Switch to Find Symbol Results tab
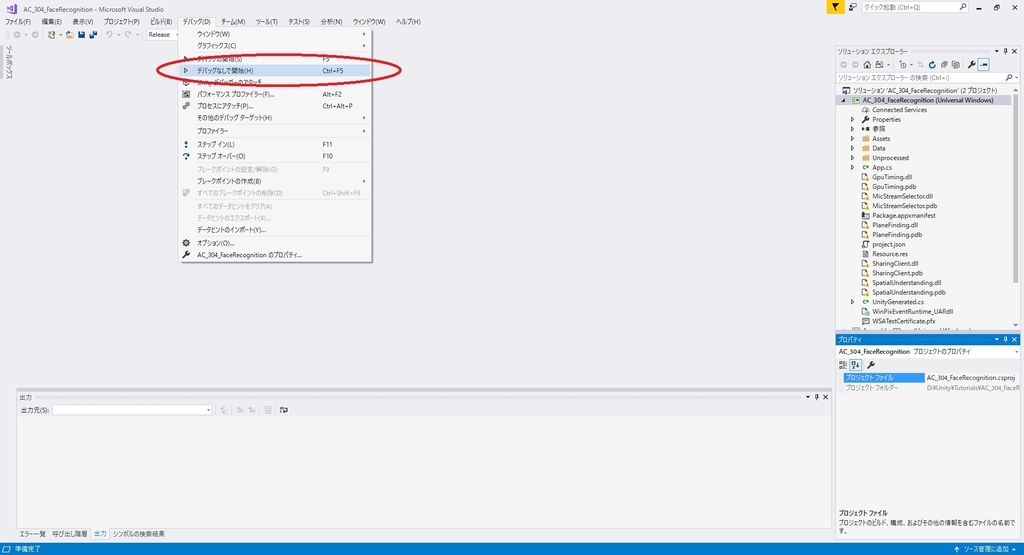The width and height of the screenshot is (1024, 555). click(138, 534)
